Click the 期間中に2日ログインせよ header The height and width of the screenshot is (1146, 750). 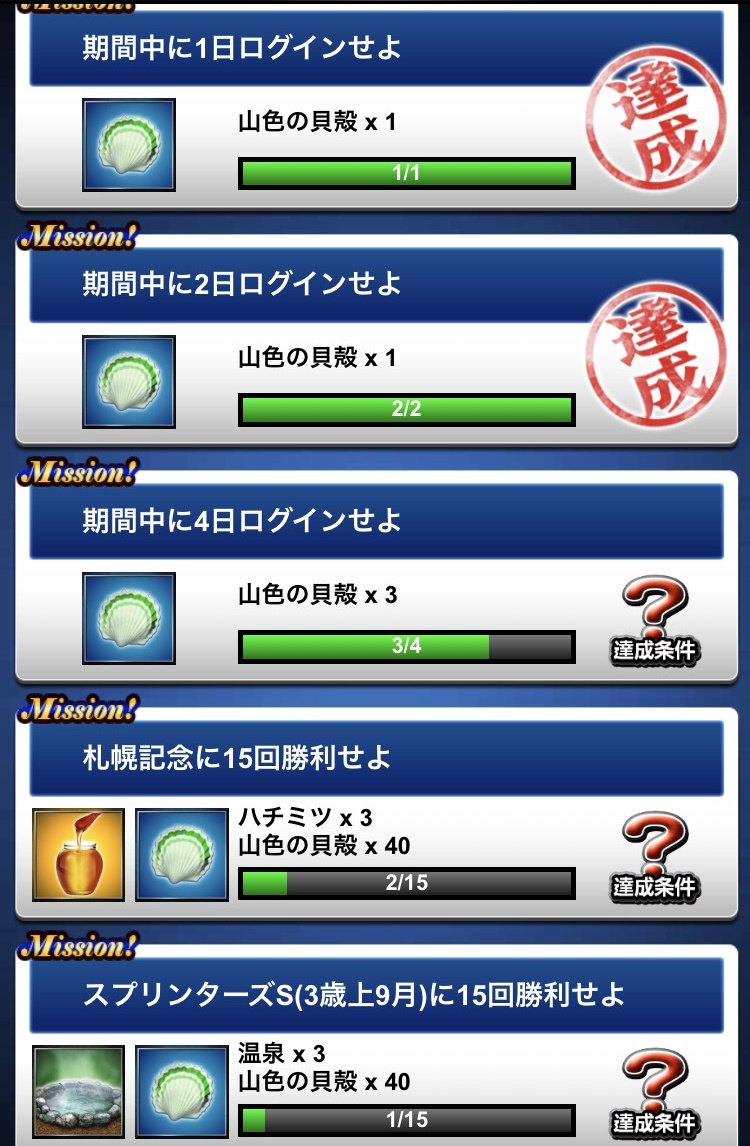(x=376, y=284)
